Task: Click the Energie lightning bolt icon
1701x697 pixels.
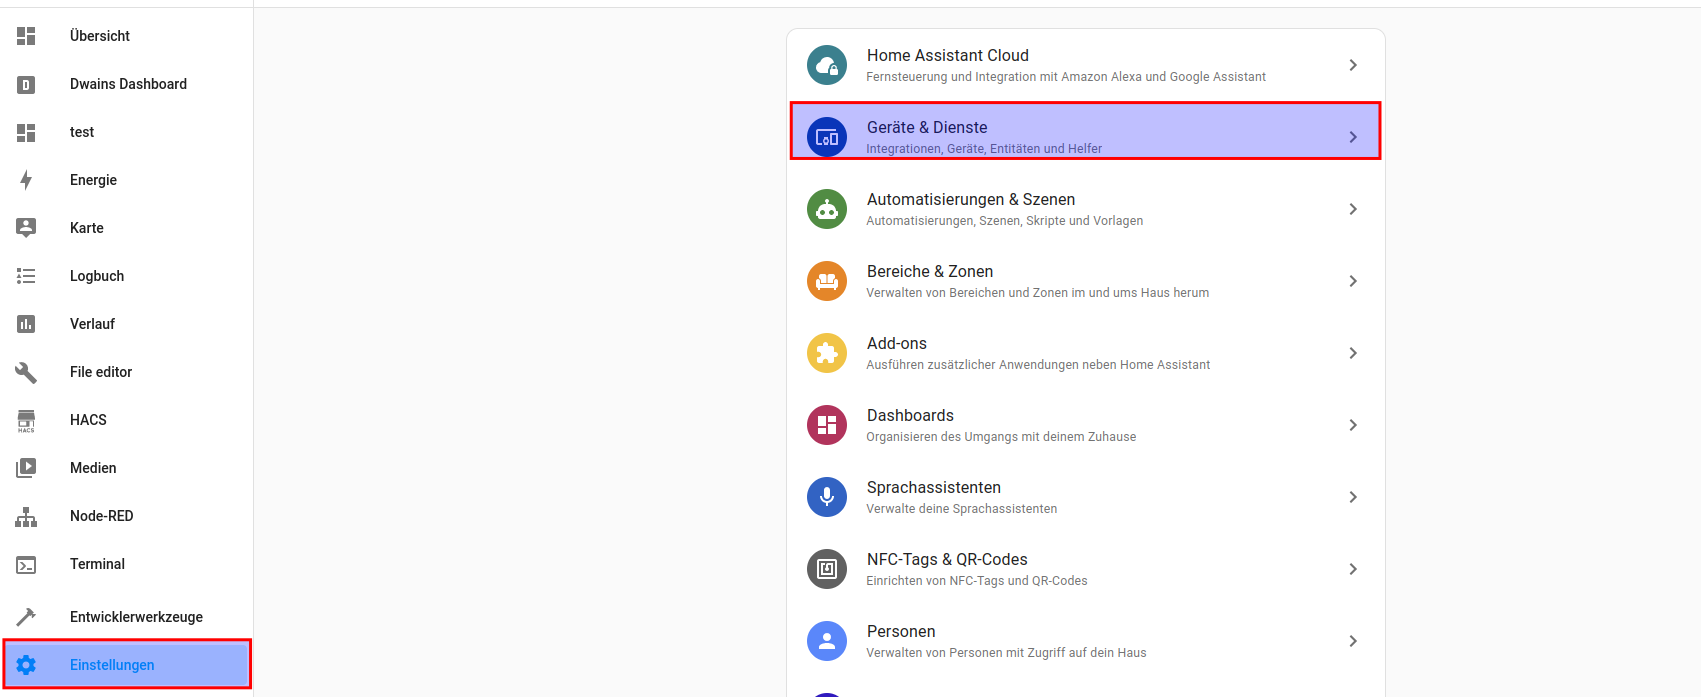Action: tap(26, 180)
